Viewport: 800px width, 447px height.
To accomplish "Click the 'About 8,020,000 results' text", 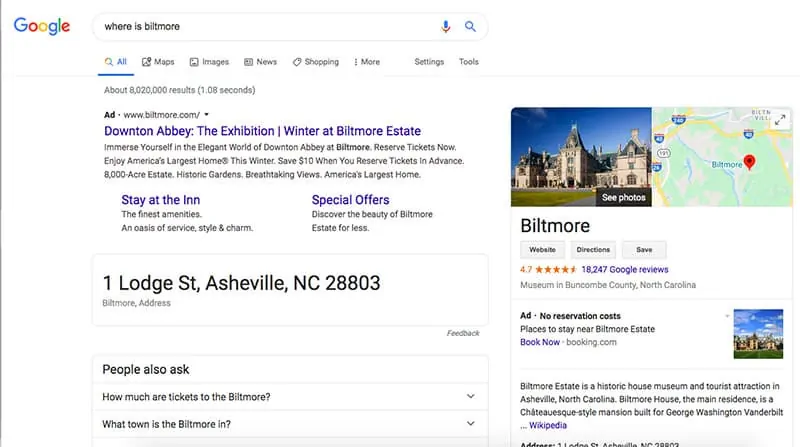I will tap(180, 90).
